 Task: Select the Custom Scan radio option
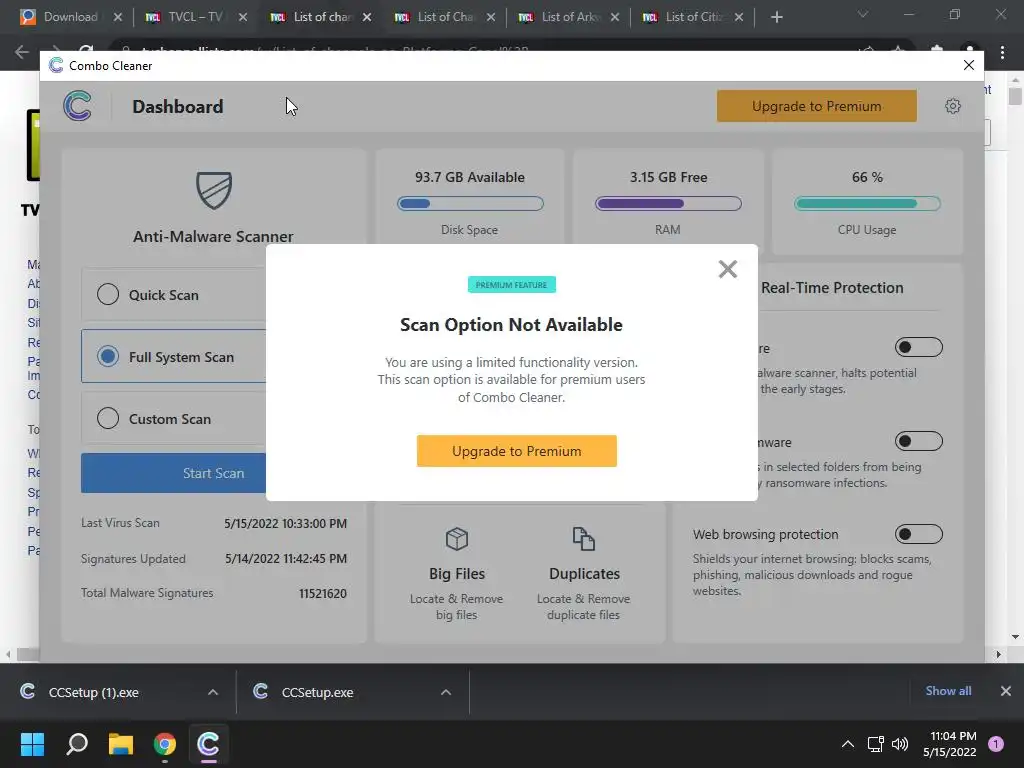pos(108,418)
